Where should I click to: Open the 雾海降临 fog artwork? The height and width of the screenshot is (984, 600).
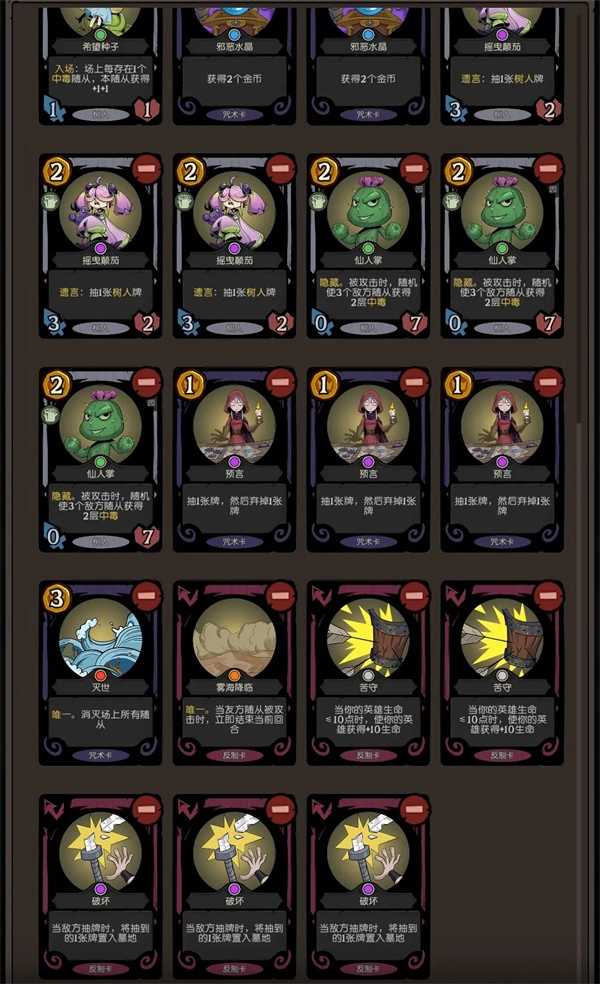pyautogui.click(x=234, y=638)
